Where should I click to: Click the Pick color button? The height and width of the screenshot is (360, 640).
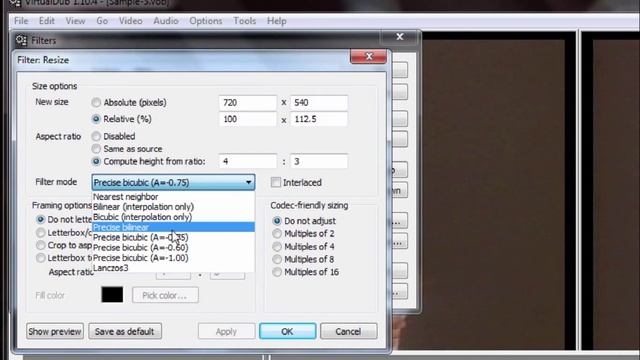(x=165, y=295)
